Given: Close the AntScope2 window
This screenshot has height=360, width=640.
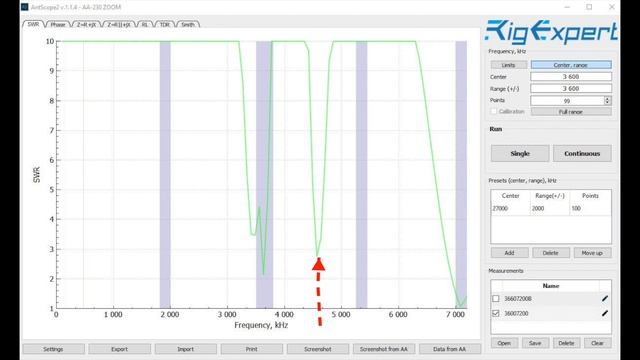Looking at the screenshot, I should click(611, 7).
